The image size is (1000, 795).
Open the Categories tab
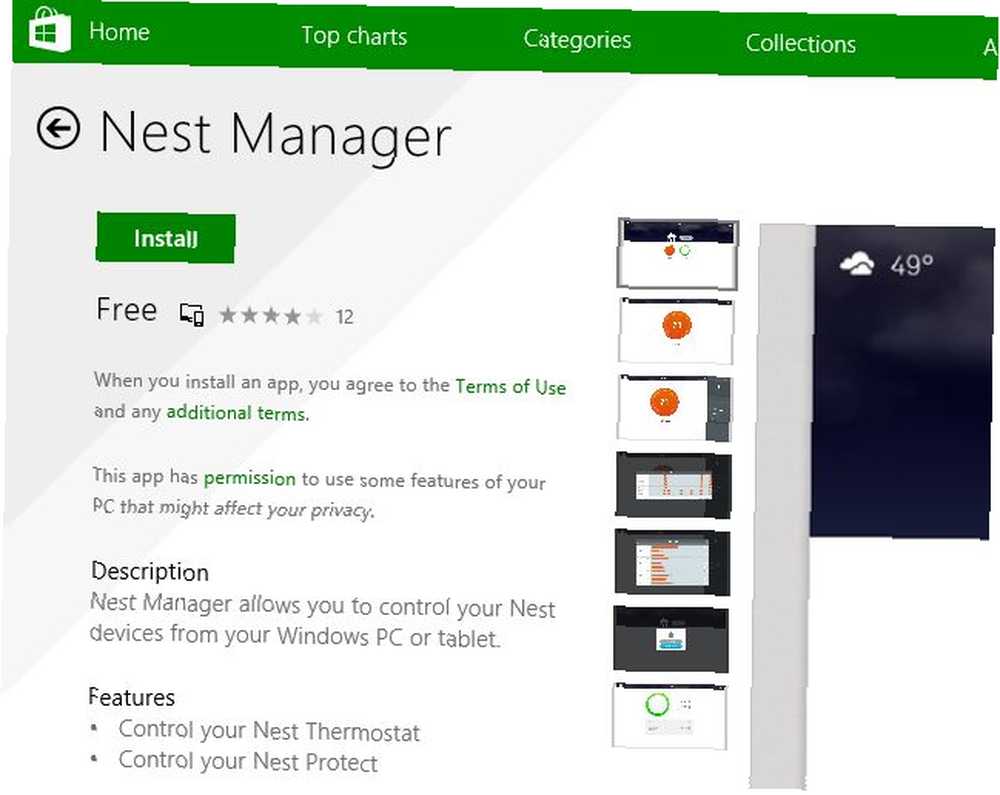(x=577, y=40)
